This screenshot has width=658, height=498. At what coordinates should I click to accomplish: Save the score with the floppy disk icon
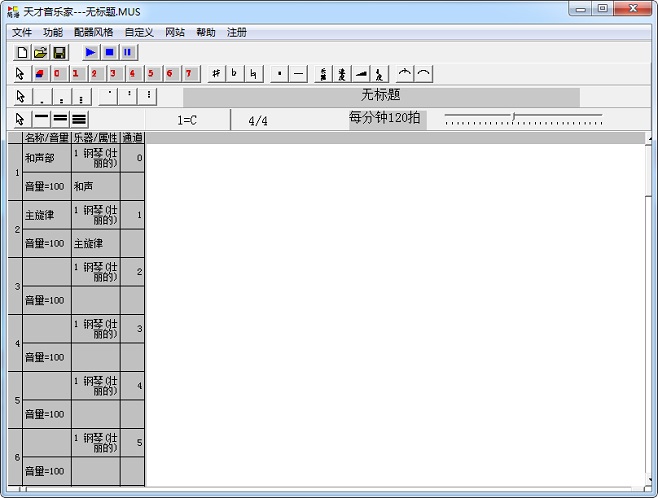click(x=59, y=52)
